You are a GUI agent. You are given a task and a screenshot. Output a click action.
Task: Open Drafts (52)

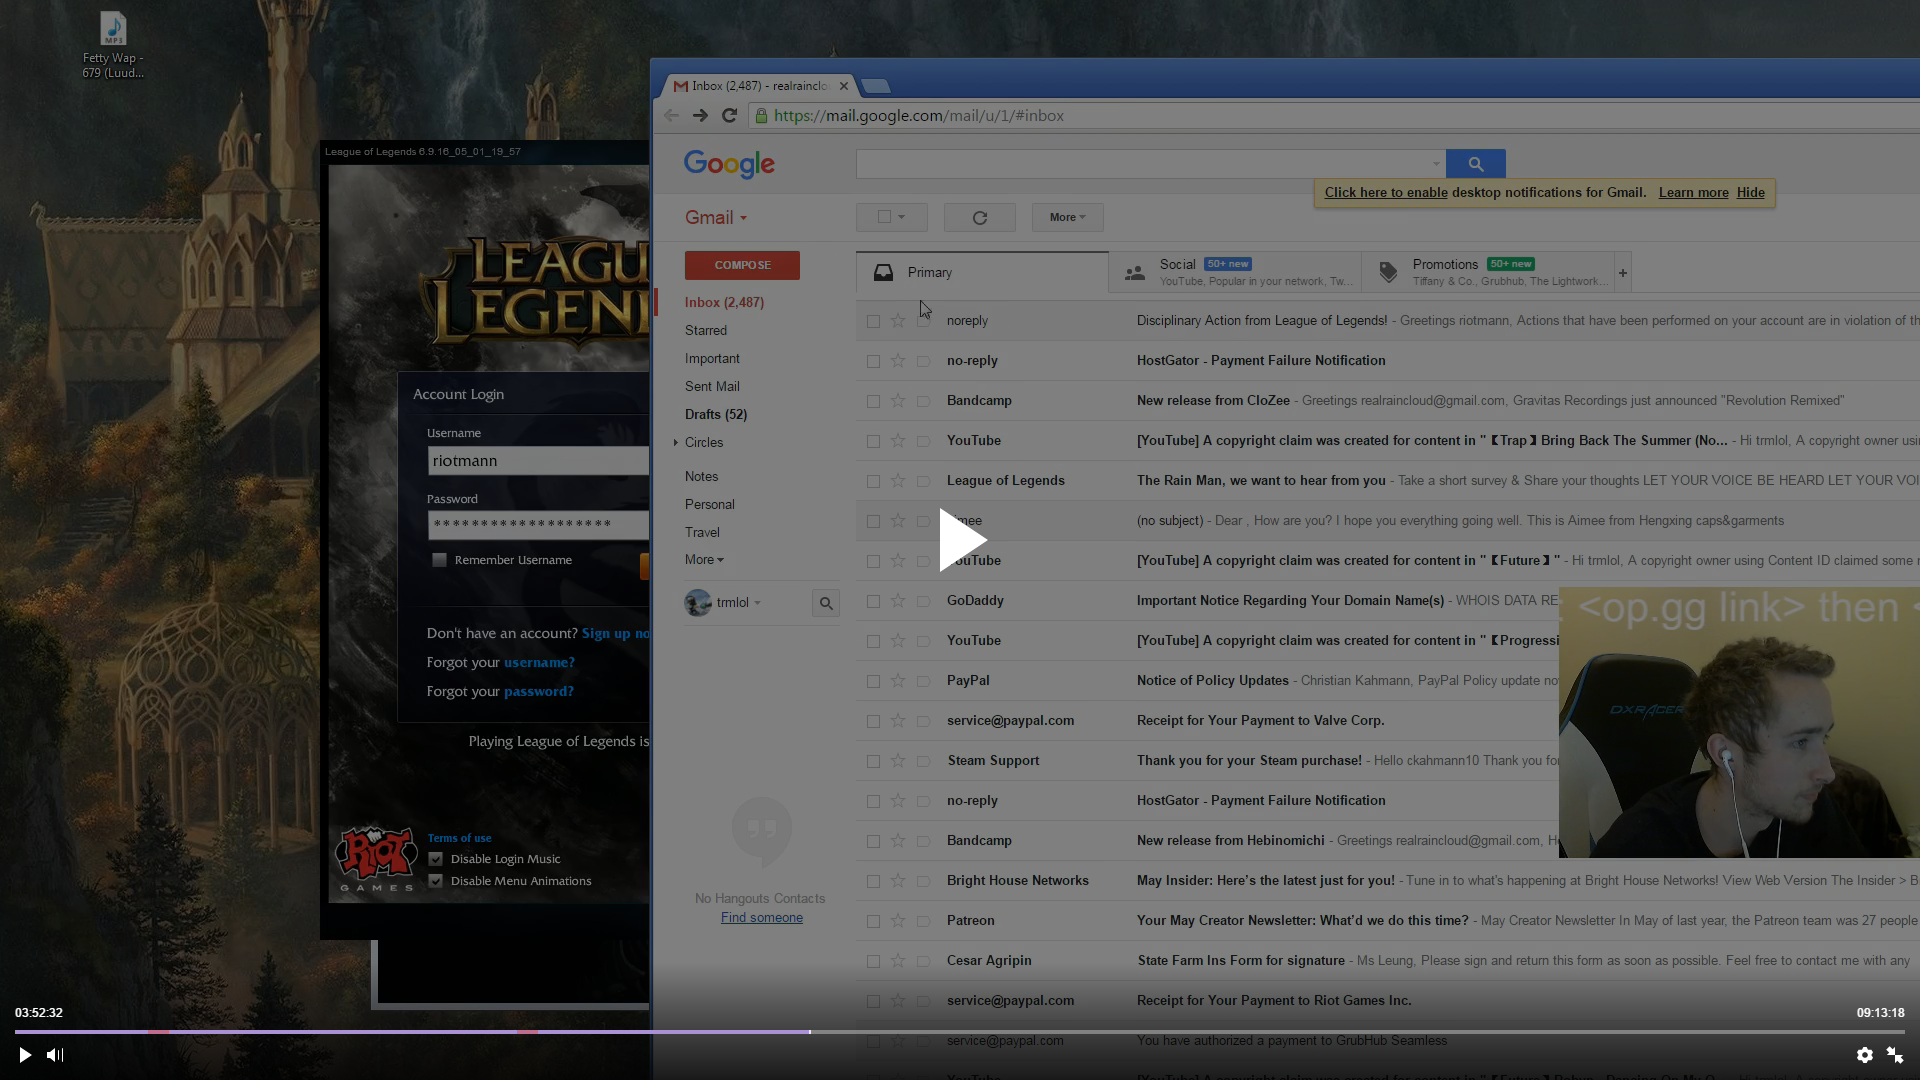[x=716, y=414]
